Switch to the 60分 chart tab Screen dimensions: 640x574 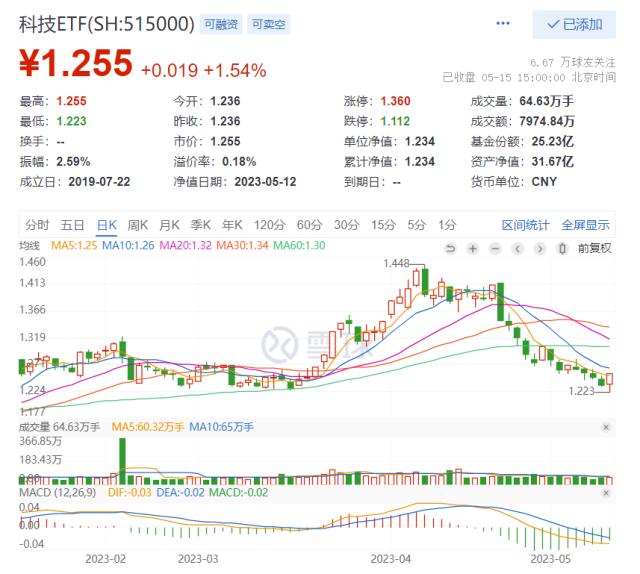(x=309, y=225)
